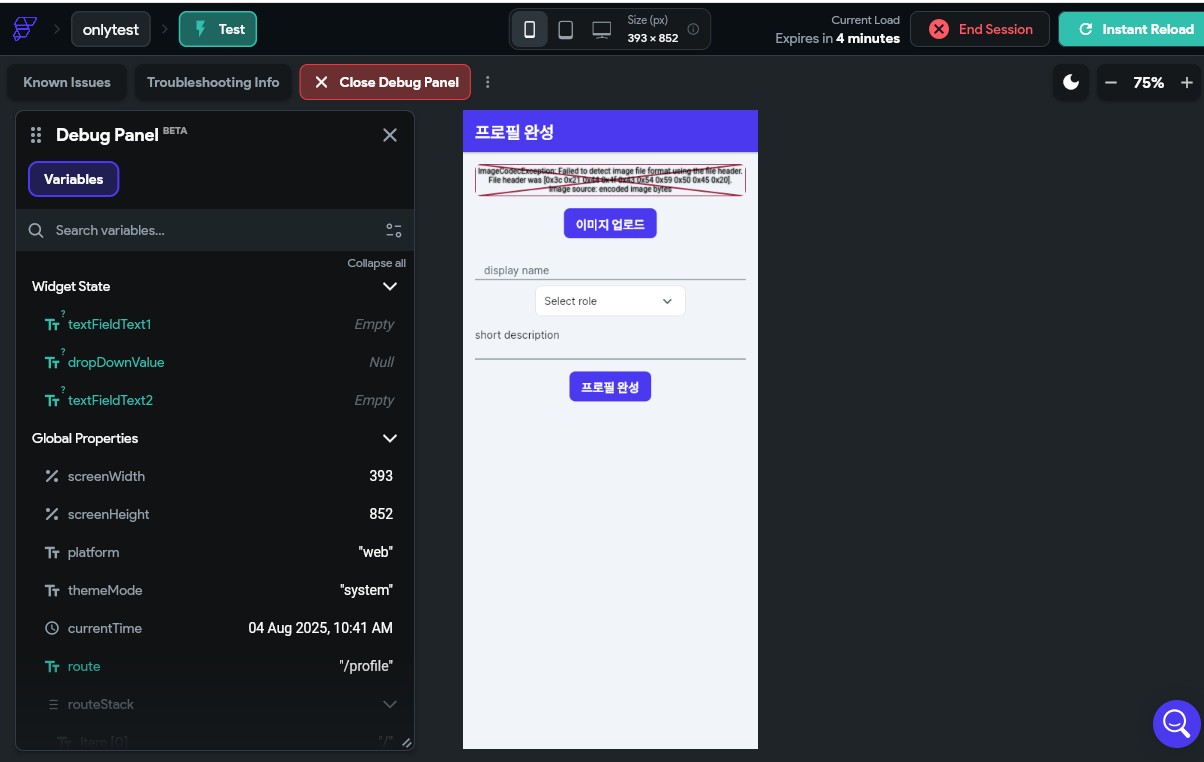The height and width of the screenshot is (762, 1204).
Task: Click the screenHeight property row
Action: coord(215,514)
